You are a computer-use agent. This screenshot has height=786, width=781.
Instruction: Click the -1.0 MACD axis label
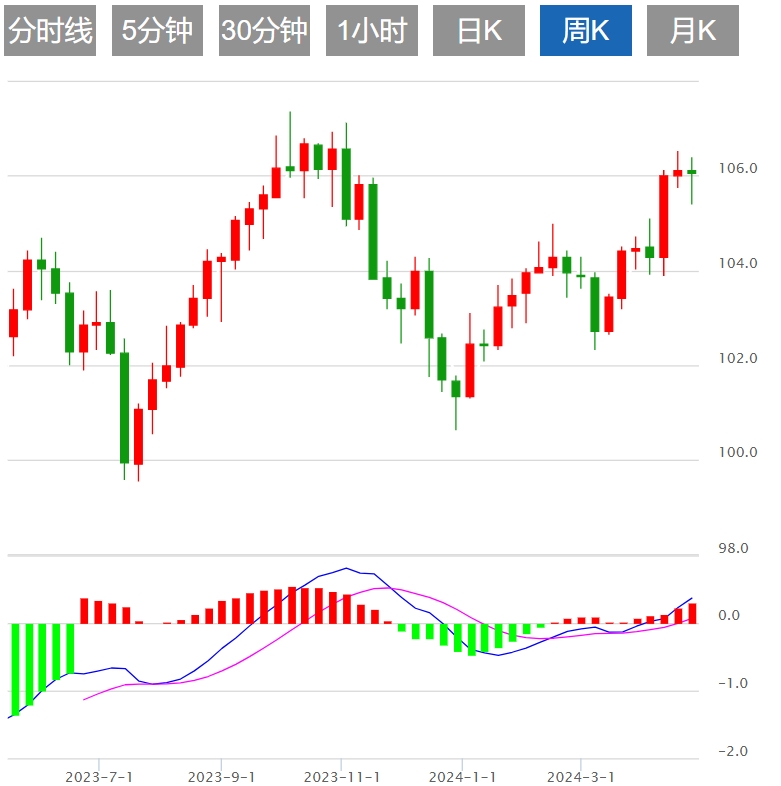[735, 683]
